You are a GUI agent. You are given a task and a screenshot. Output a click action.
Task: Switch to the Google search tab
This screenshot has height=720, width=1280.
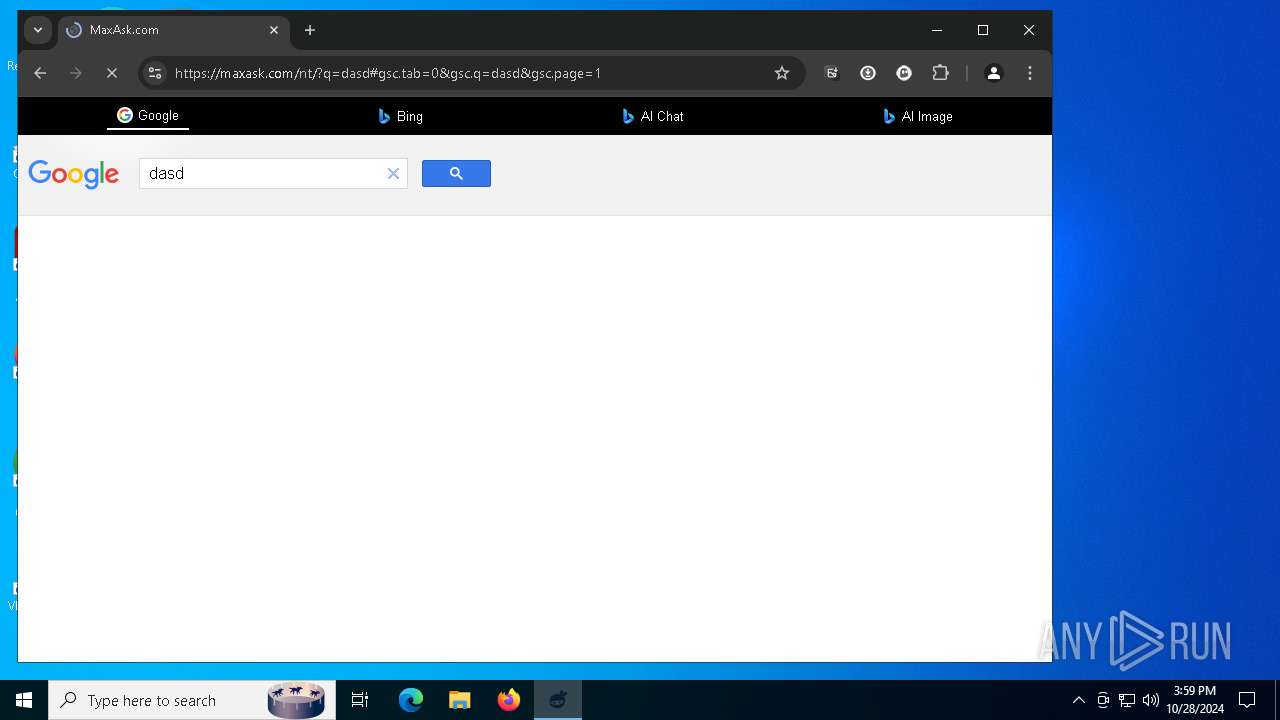click(x=148, y=116)
